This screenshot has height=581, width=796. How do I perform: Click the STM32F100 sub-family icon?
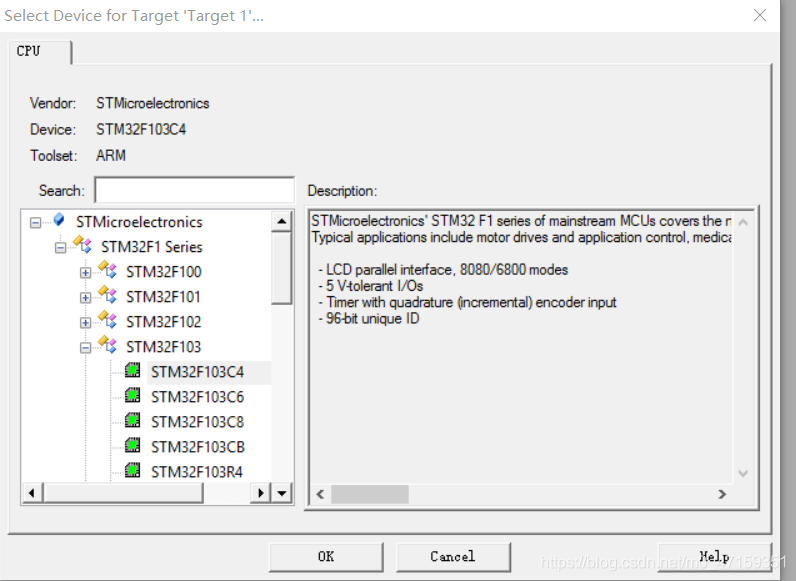coord(108,269)
